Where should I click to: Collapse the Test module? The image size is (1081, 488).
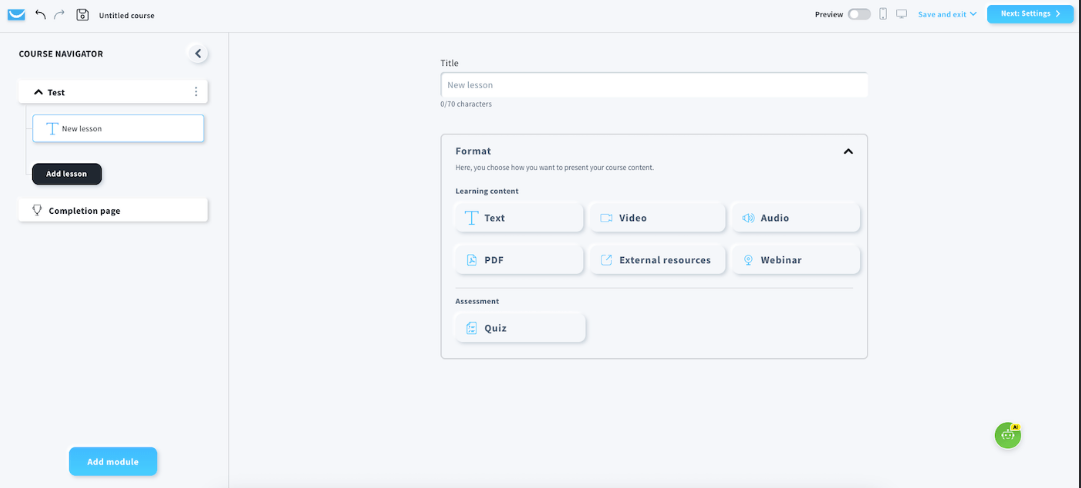(38, 92)
